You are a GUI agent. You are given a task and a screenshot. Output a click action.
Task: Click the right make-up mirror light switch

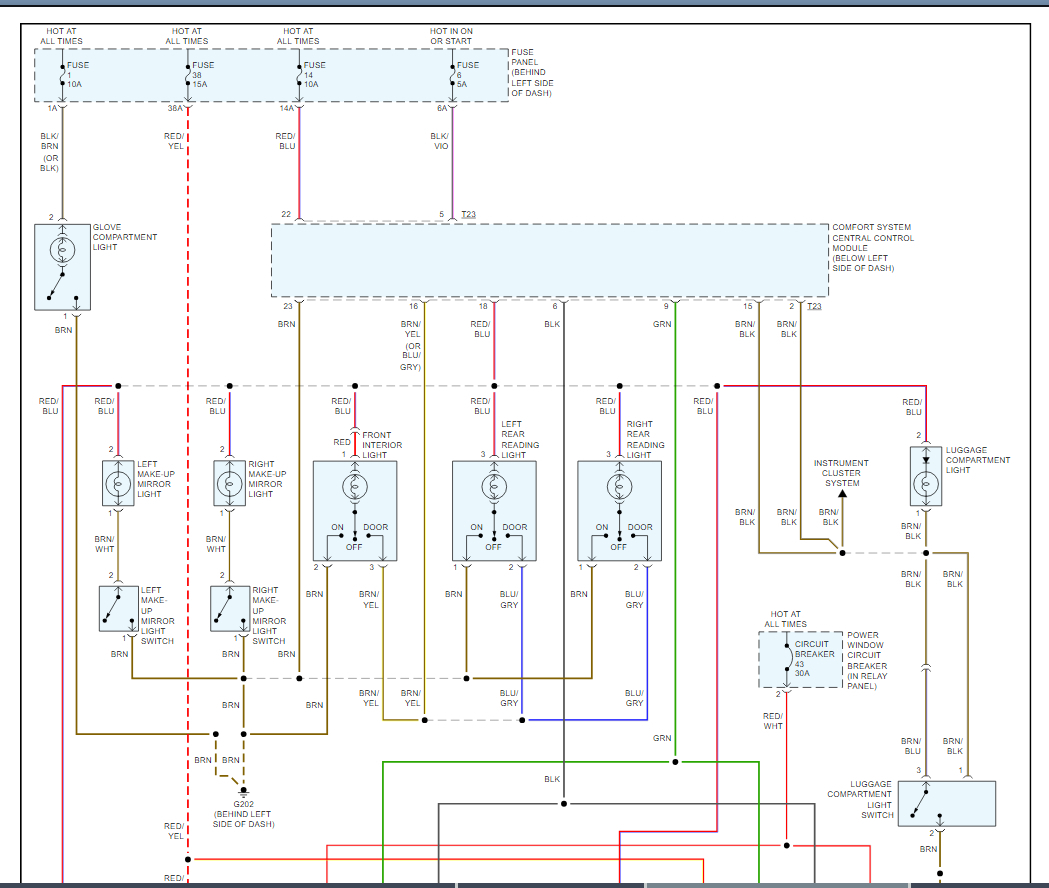pyautogui.click(x=230, y=608)
